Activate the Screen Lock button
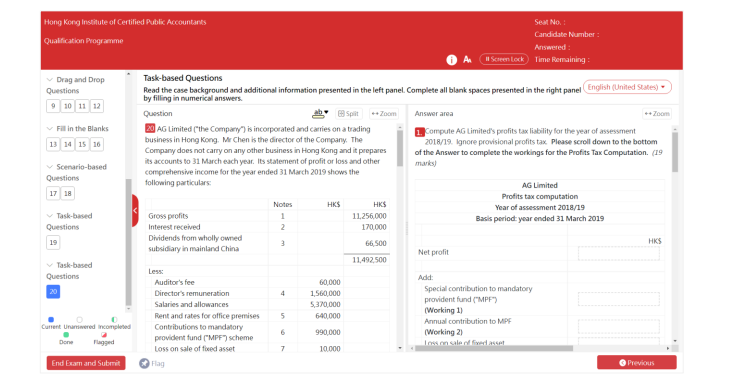The image size is (731, 384). click(x=504, y=59)
